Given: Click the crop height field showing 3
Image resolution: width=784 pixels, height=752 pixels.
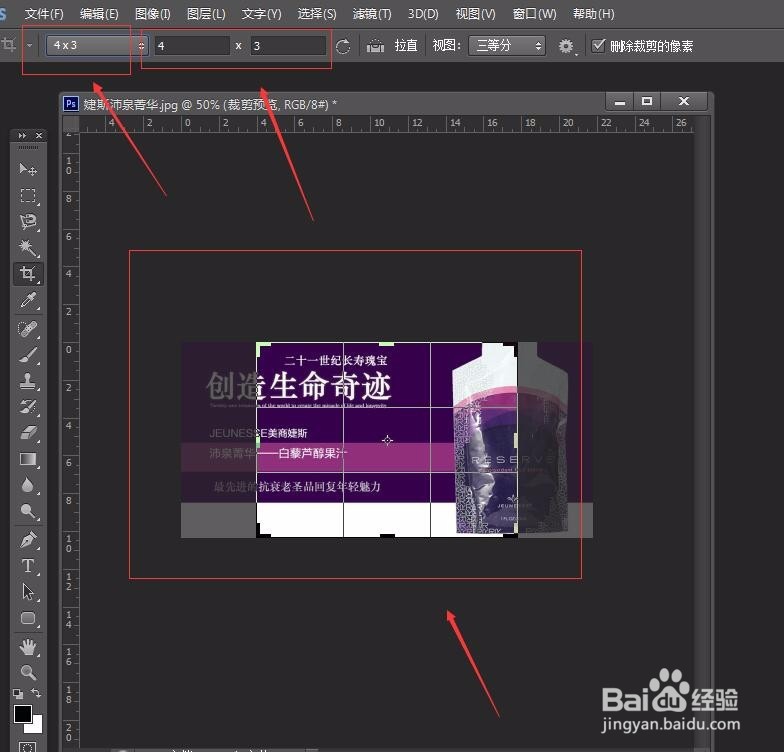Looking at the screenshot, I should tap(288, 46).
